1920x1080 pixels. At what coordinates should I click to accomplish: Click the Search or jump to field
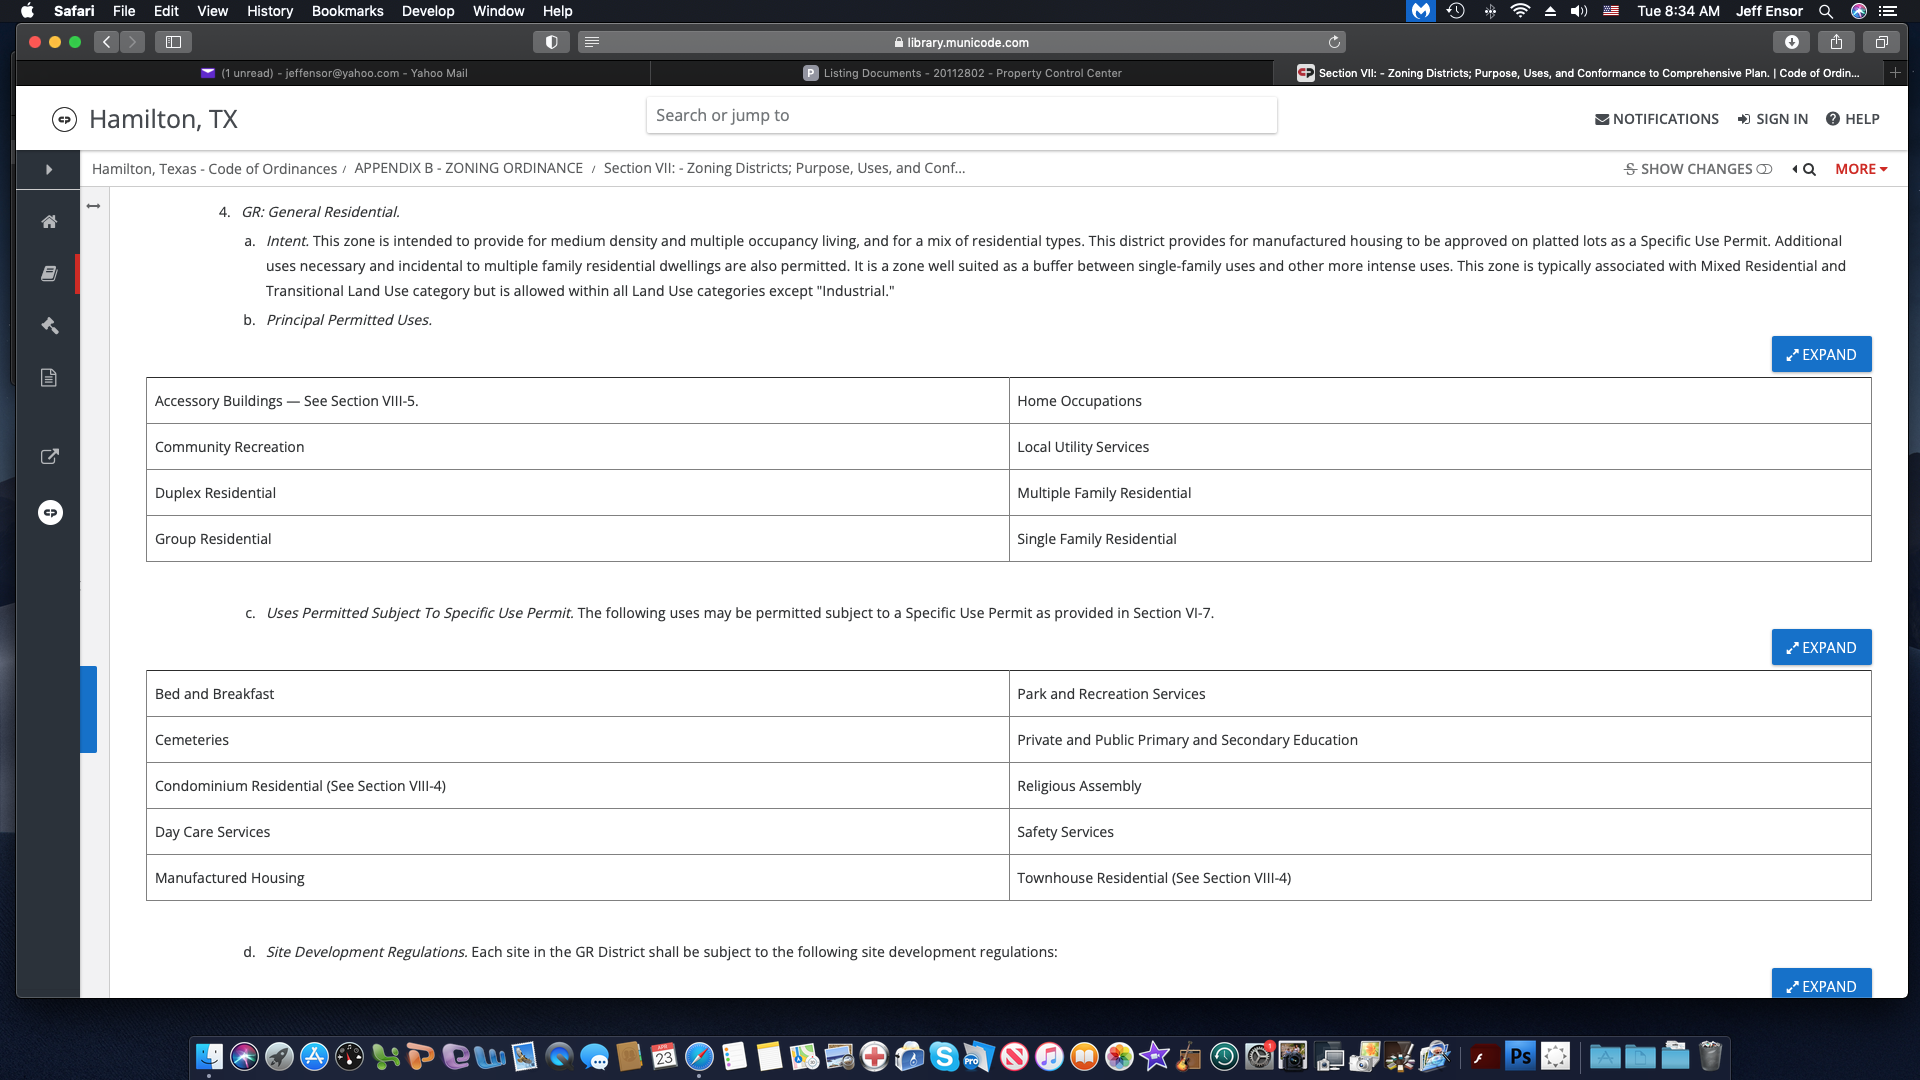960,115
